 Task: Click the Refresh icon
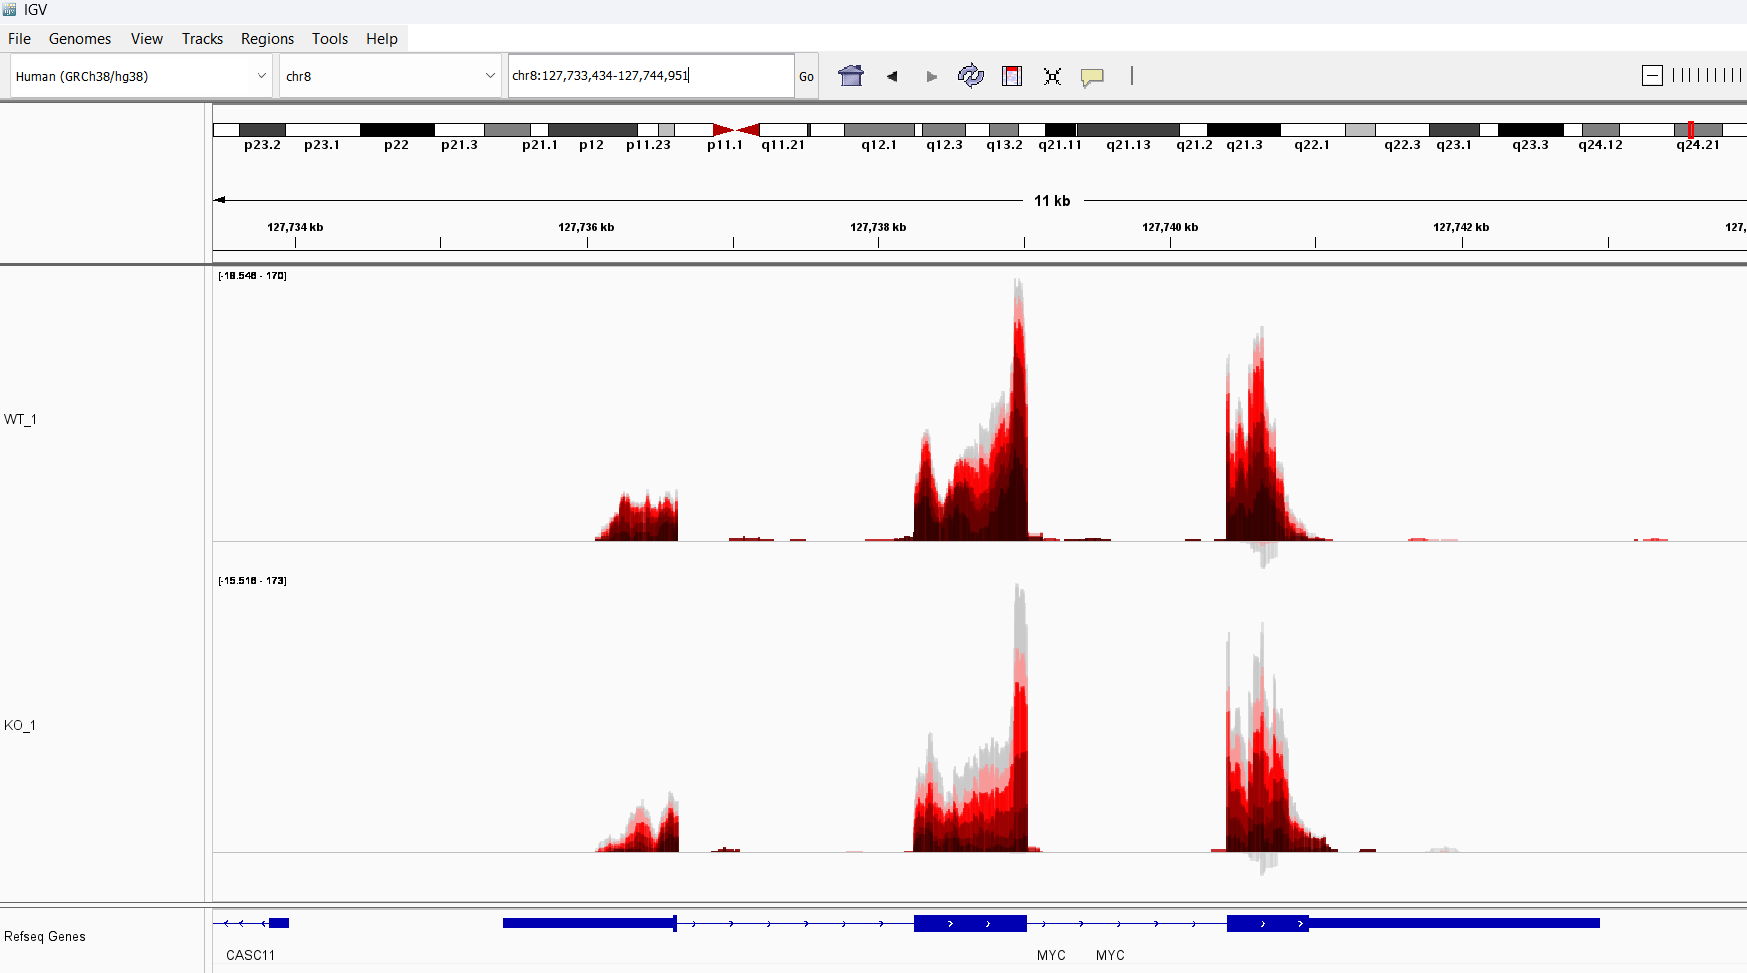coord(971,76)
